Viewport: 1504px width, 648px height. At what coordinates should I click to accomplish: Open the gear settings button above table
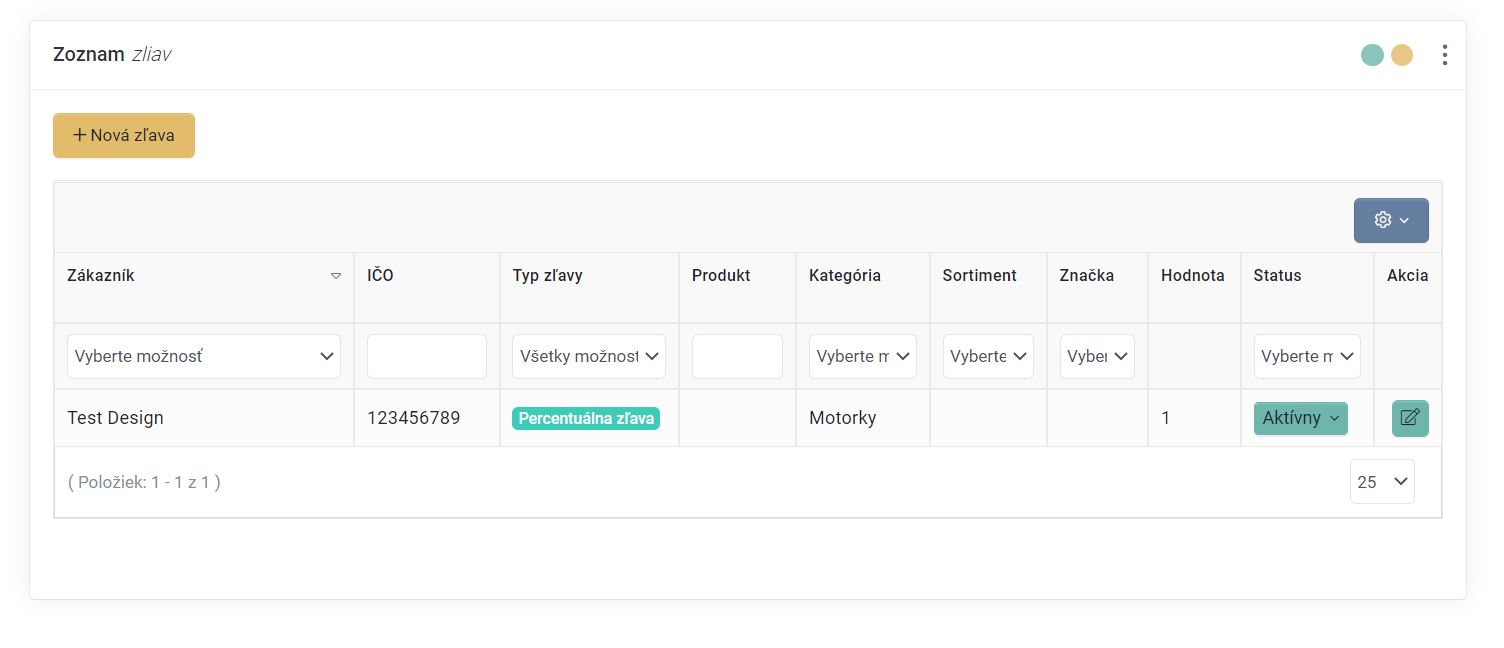click(x=1391, y=220)
